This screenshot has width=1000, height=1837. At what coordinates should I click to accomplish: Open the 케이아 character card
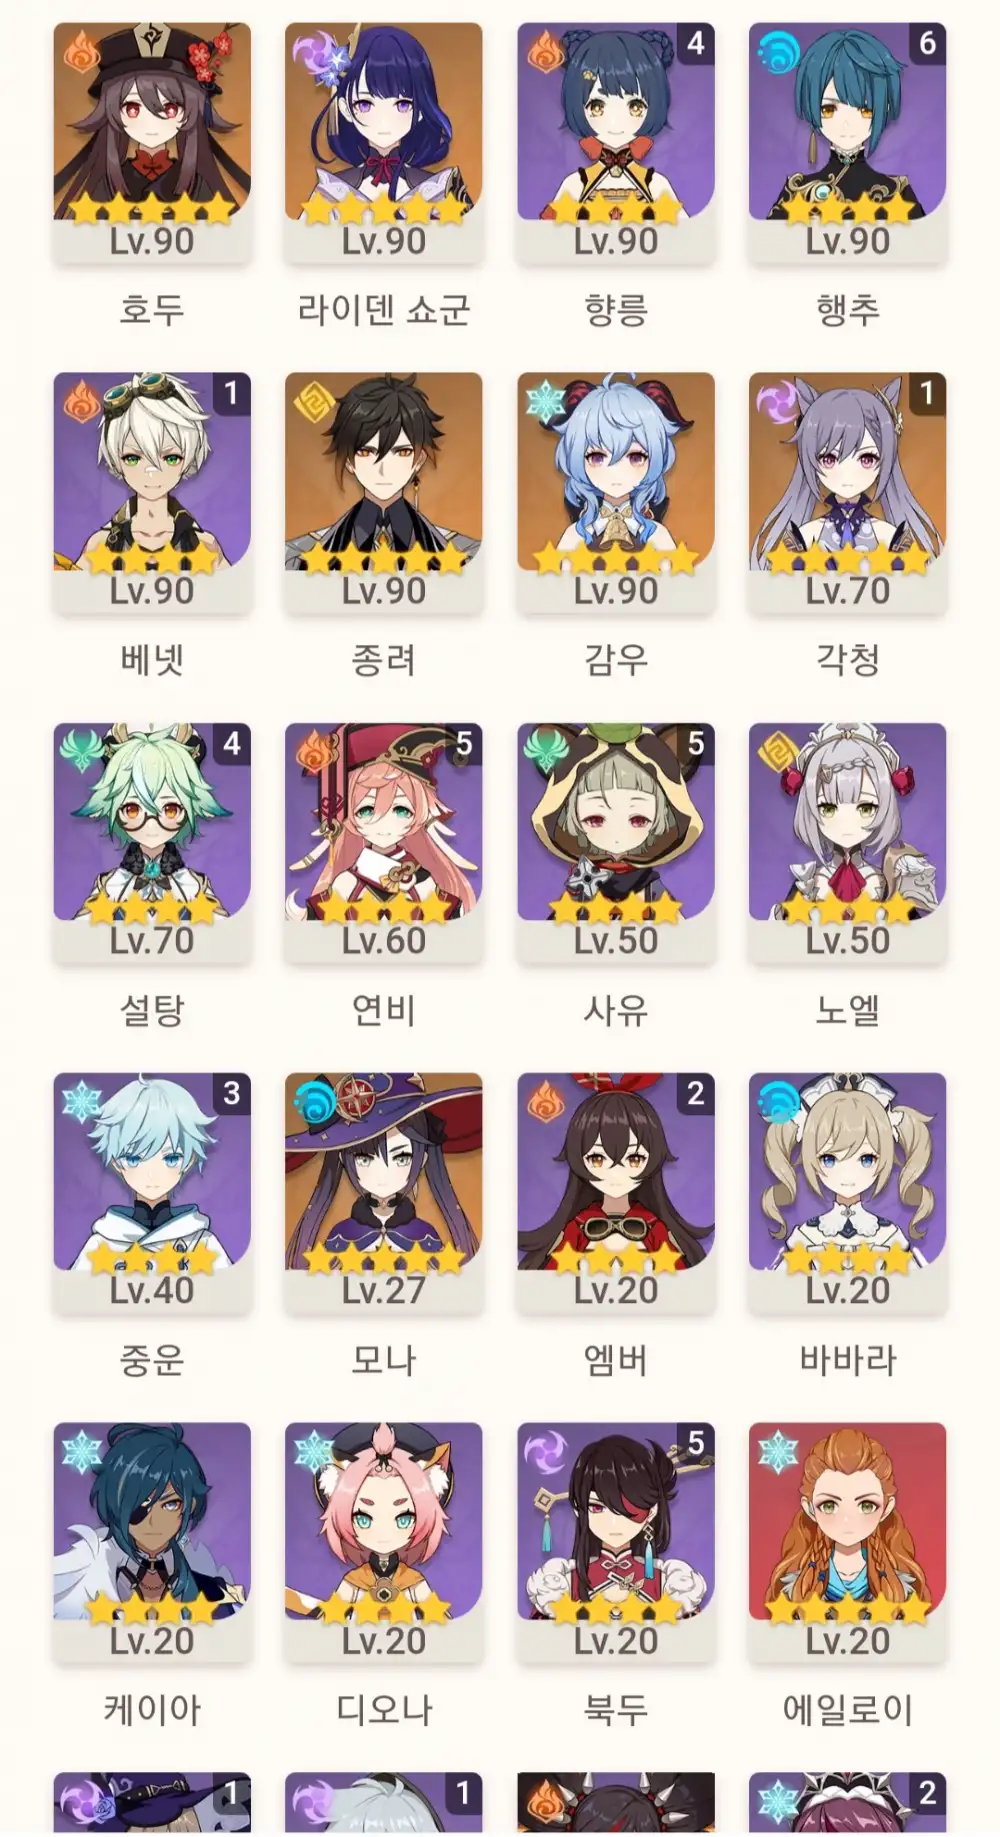tap(152, 1543)
